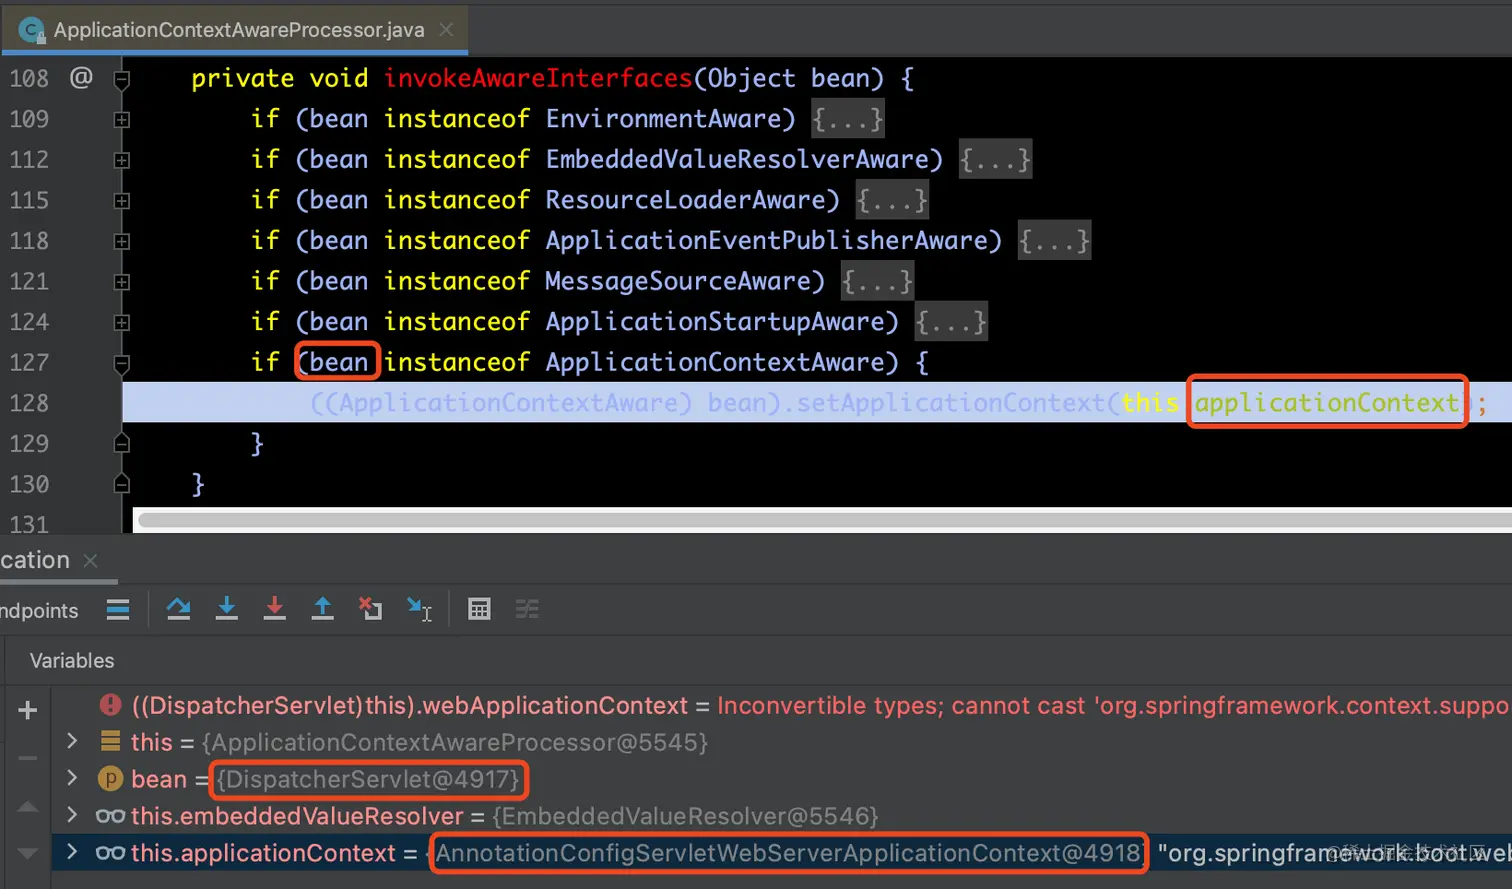The image size is (1512, 889).
Task: Expand the folded EnvironmentAware block at line 109
Action: click(x=122, y=119)
